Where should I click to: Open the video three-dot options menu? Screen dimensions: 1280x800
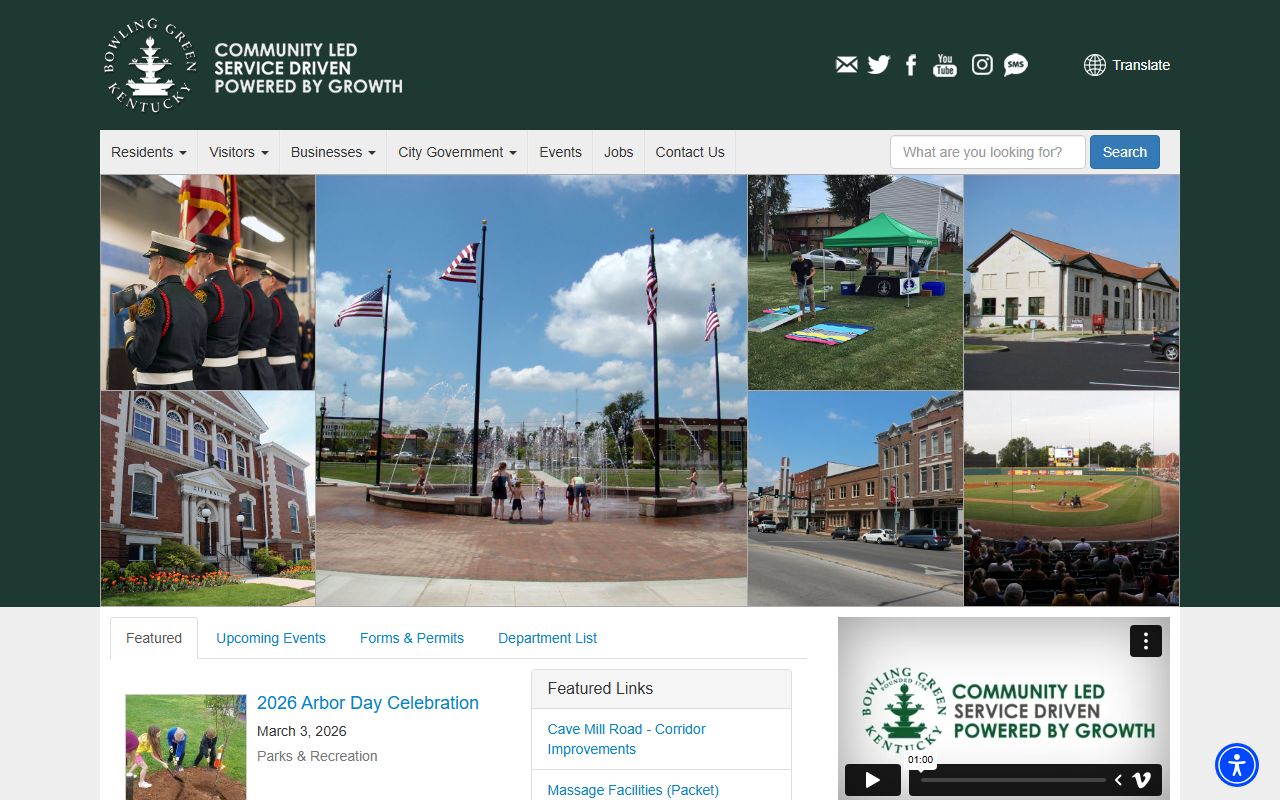(1146, 641)
